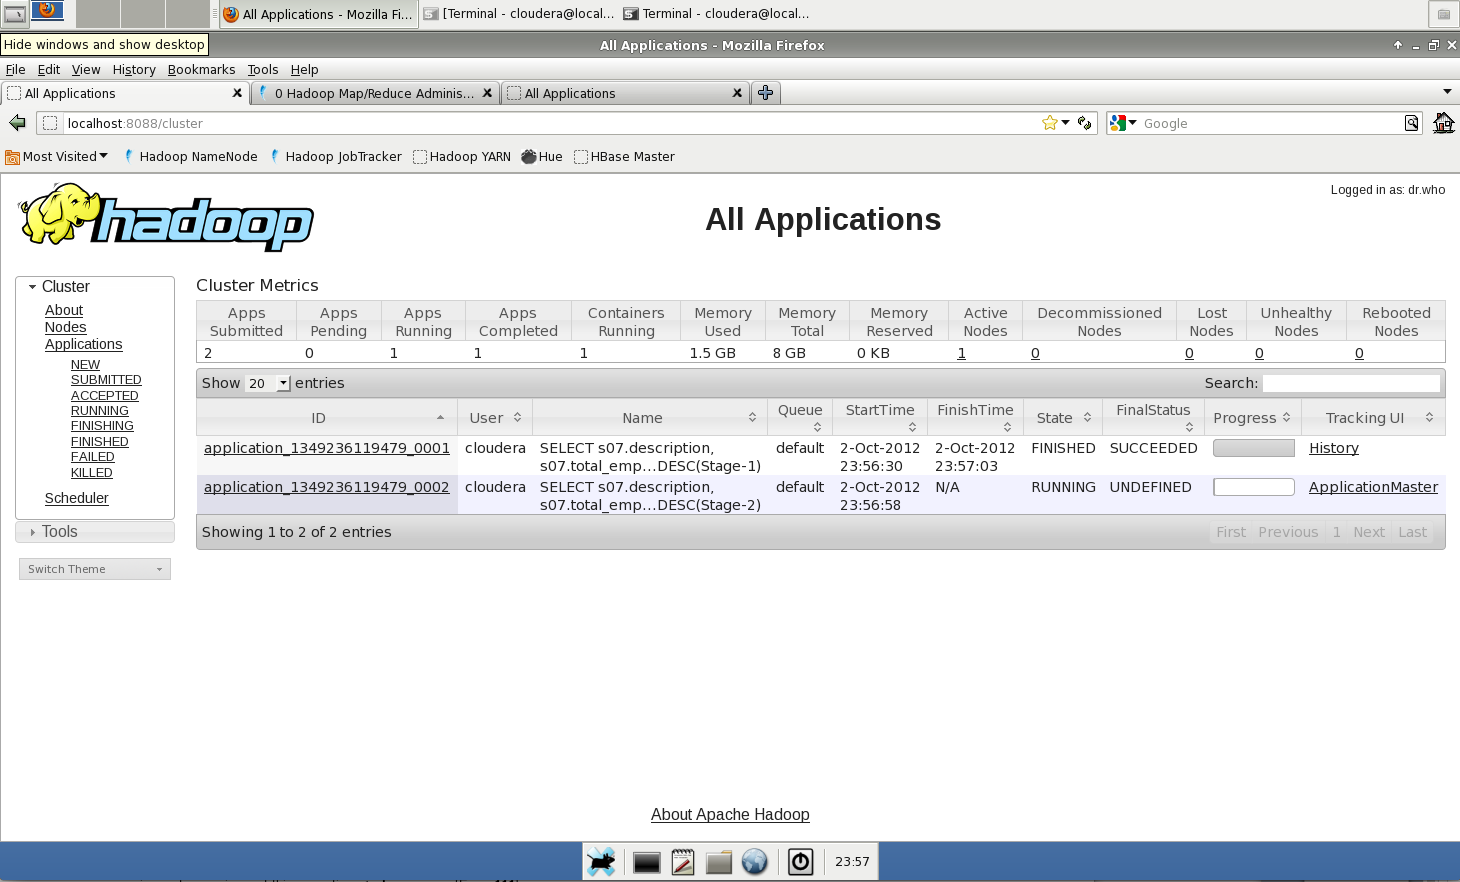Screen dimensions: 1460x882
Task: Open the list all tabs dropdown arrow
Action: pyautogui.click(x=1447, y=92)
